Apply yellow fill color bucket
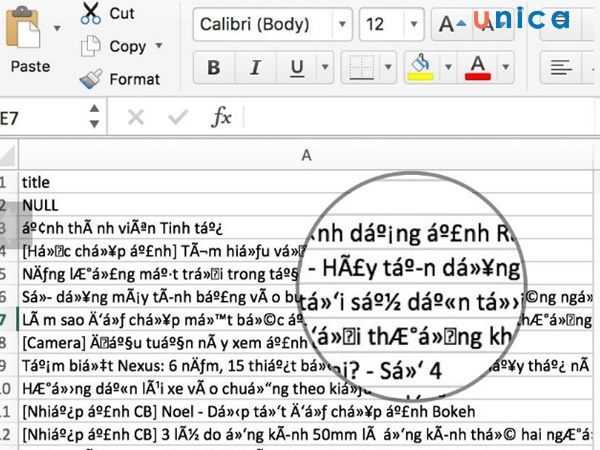 click(421, 67)
